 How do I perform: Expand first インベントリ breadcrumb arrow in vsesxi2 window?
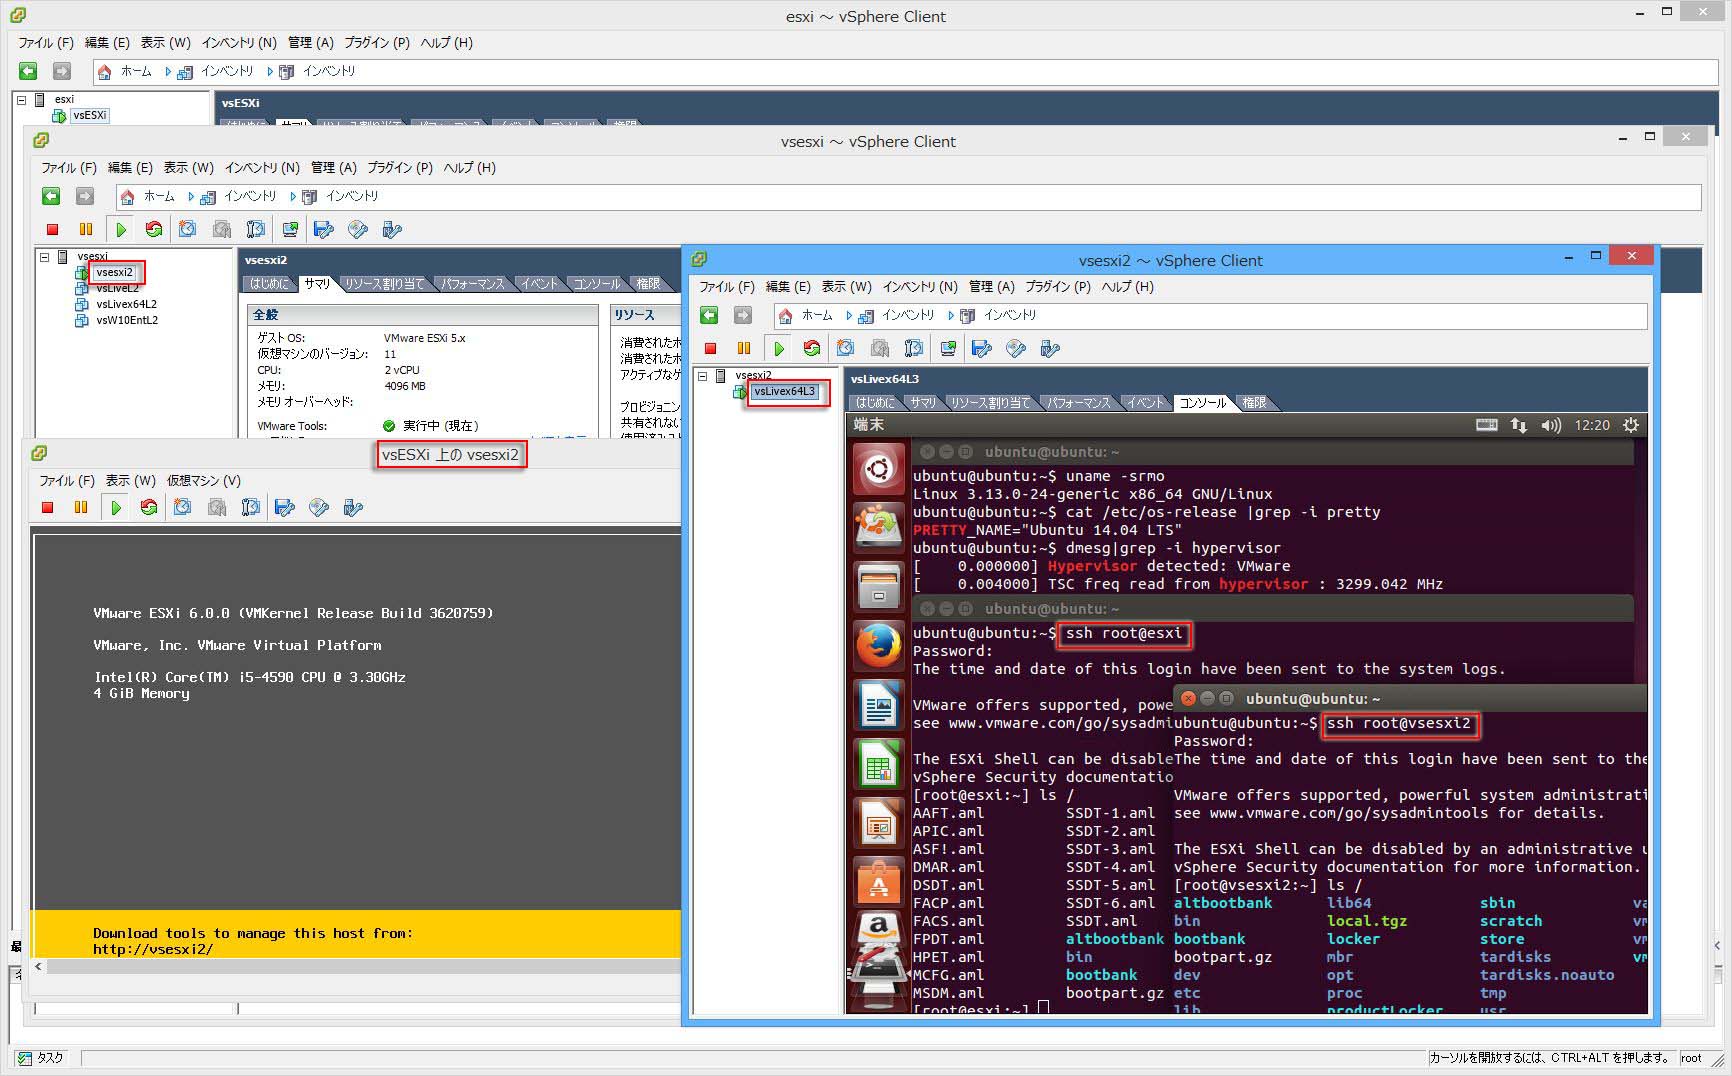tap(849, 315)
